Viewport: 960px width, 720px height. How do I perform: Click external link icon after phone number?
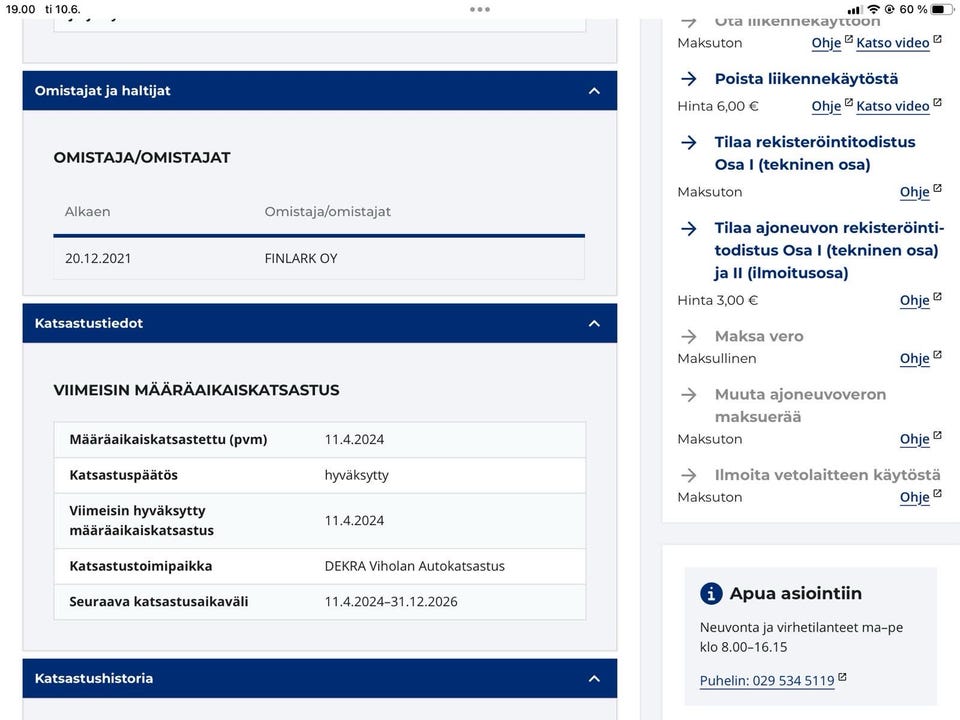(842, 677)
